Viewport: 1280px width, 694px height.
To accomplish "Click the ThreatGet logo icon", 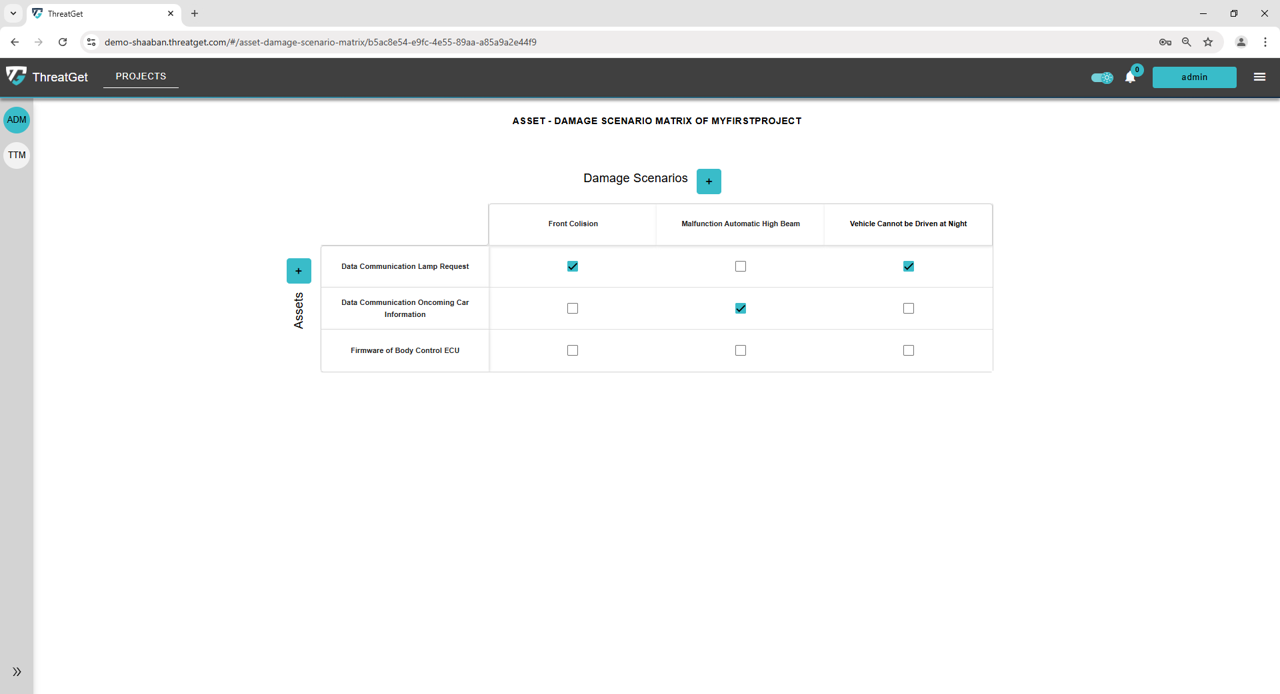I will 16,77.
